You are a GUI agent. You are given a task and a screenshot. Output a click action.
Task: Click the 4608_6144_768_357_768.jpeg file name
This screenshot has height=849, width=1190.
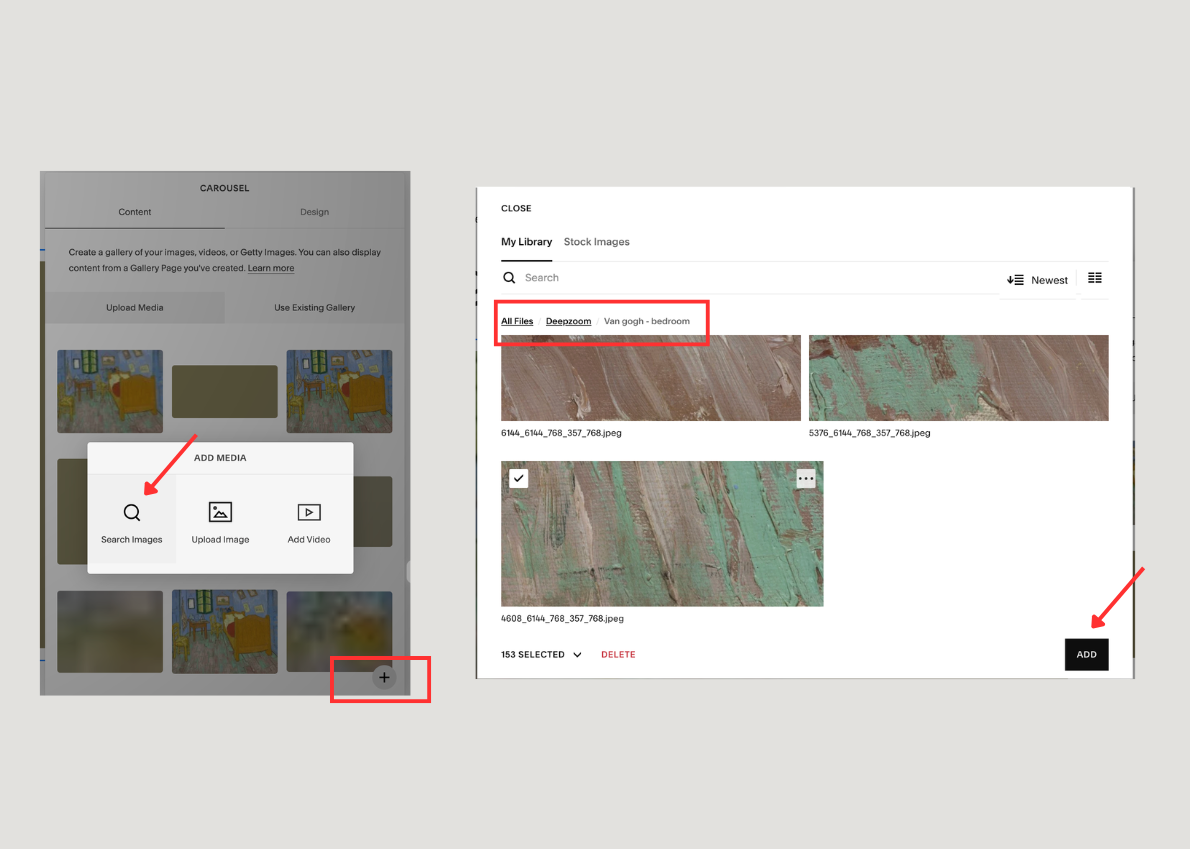coord(562,618)
